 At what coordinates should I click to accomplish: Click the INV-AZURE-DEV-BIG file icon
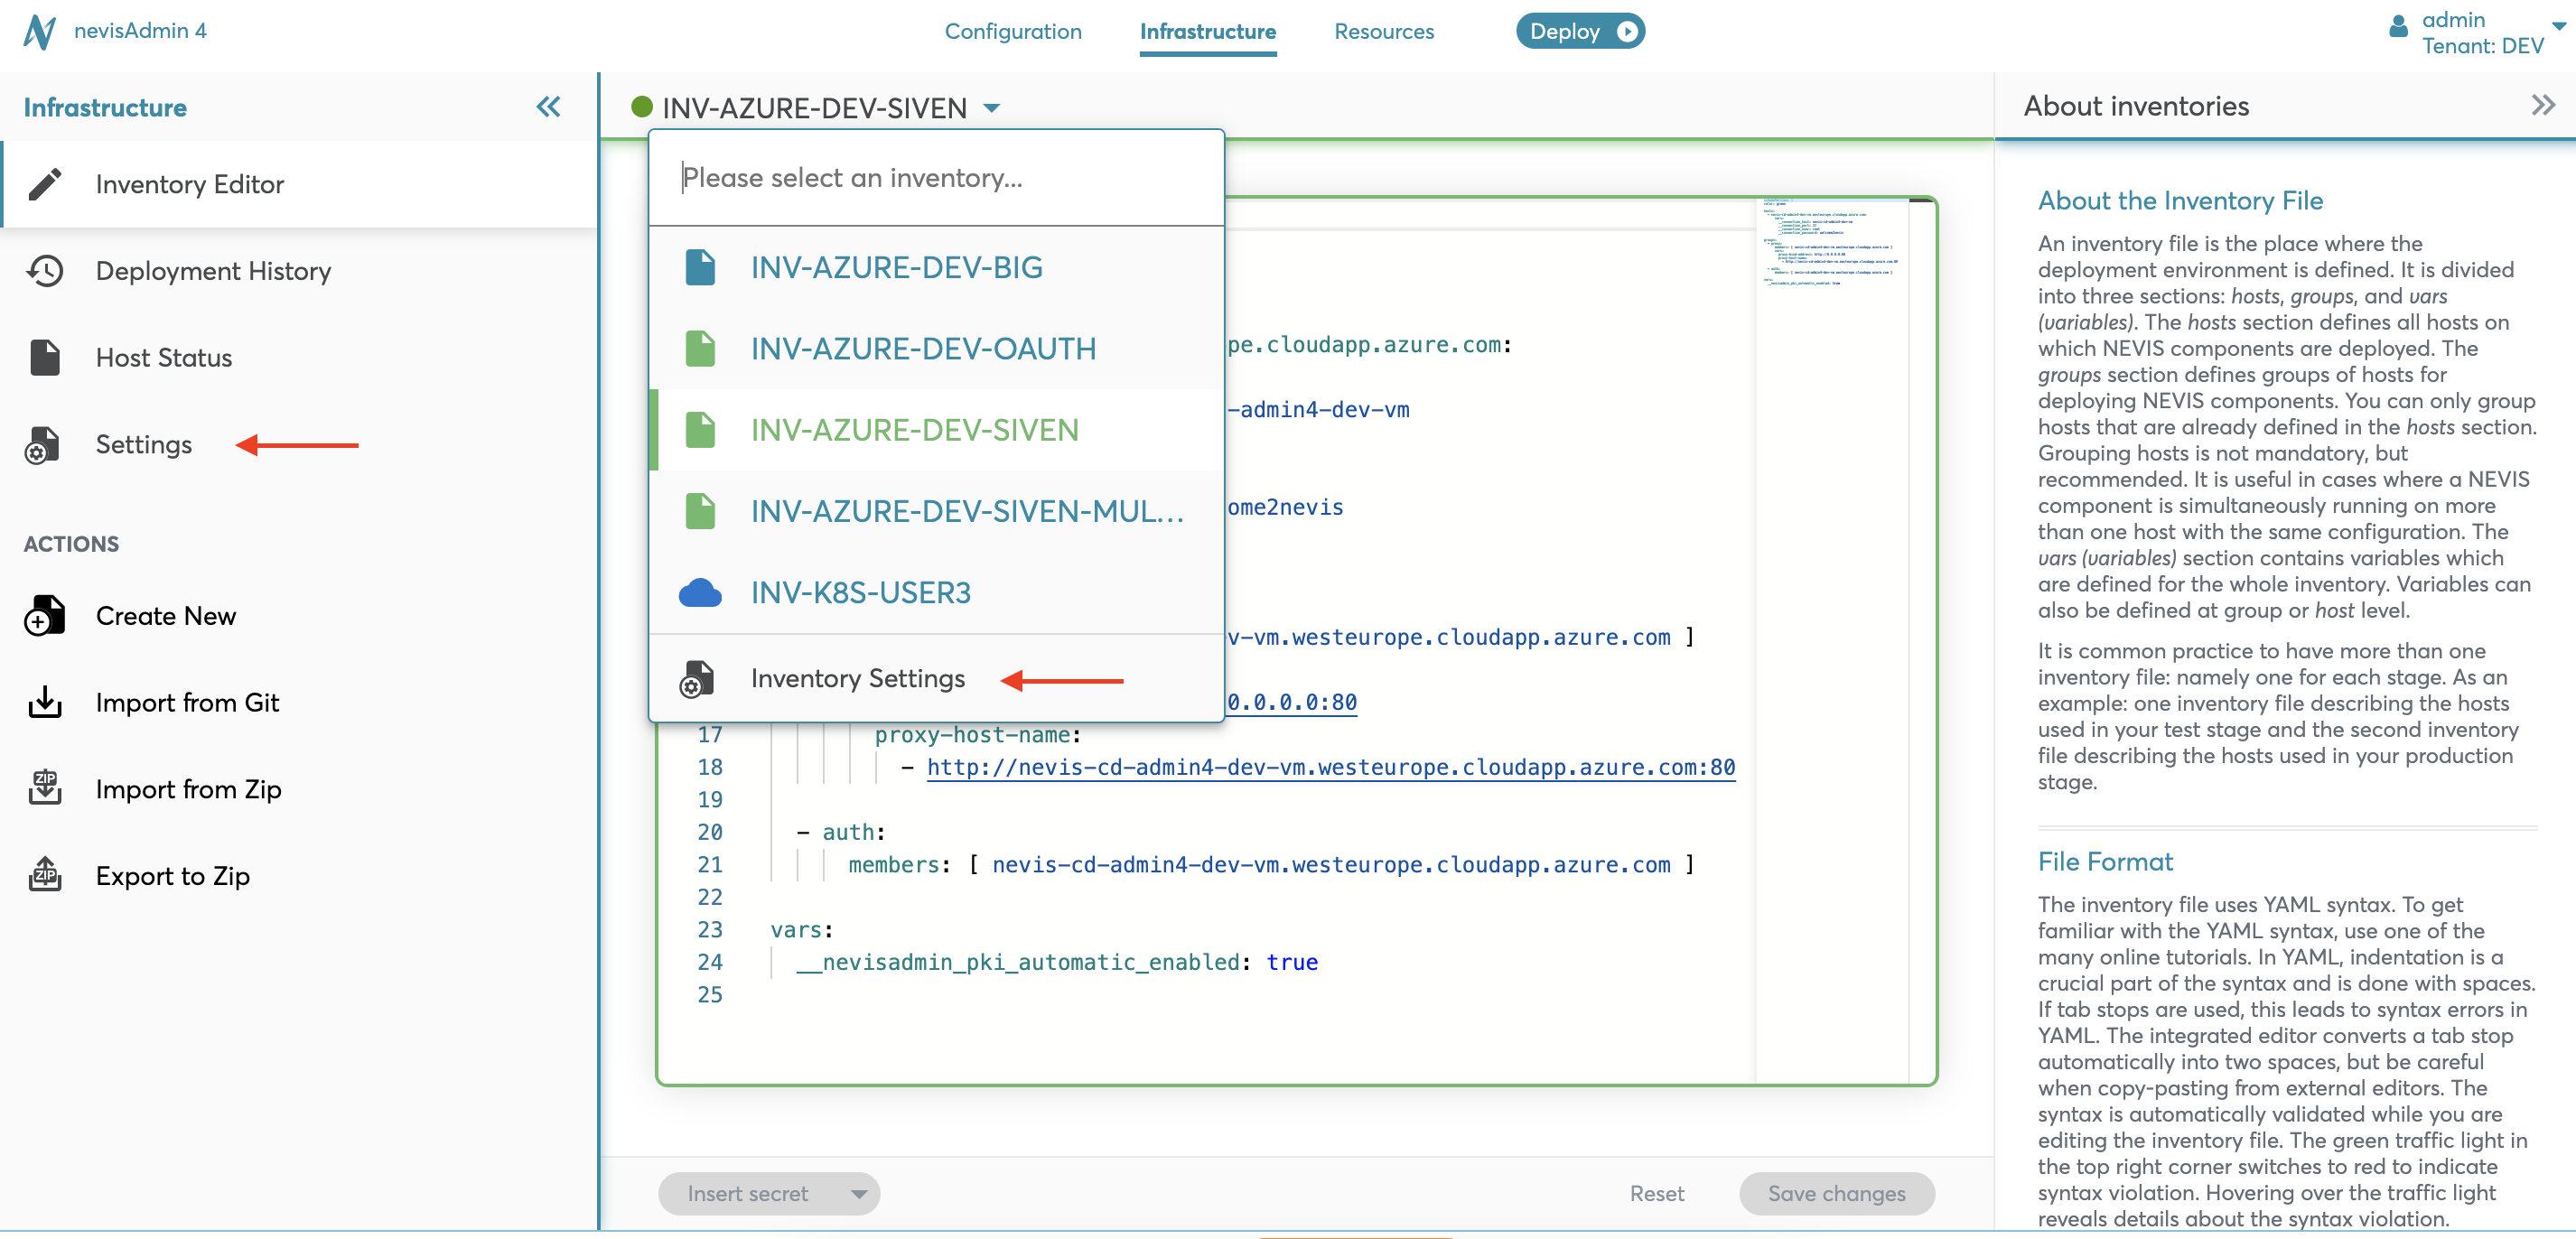[700, 267]
